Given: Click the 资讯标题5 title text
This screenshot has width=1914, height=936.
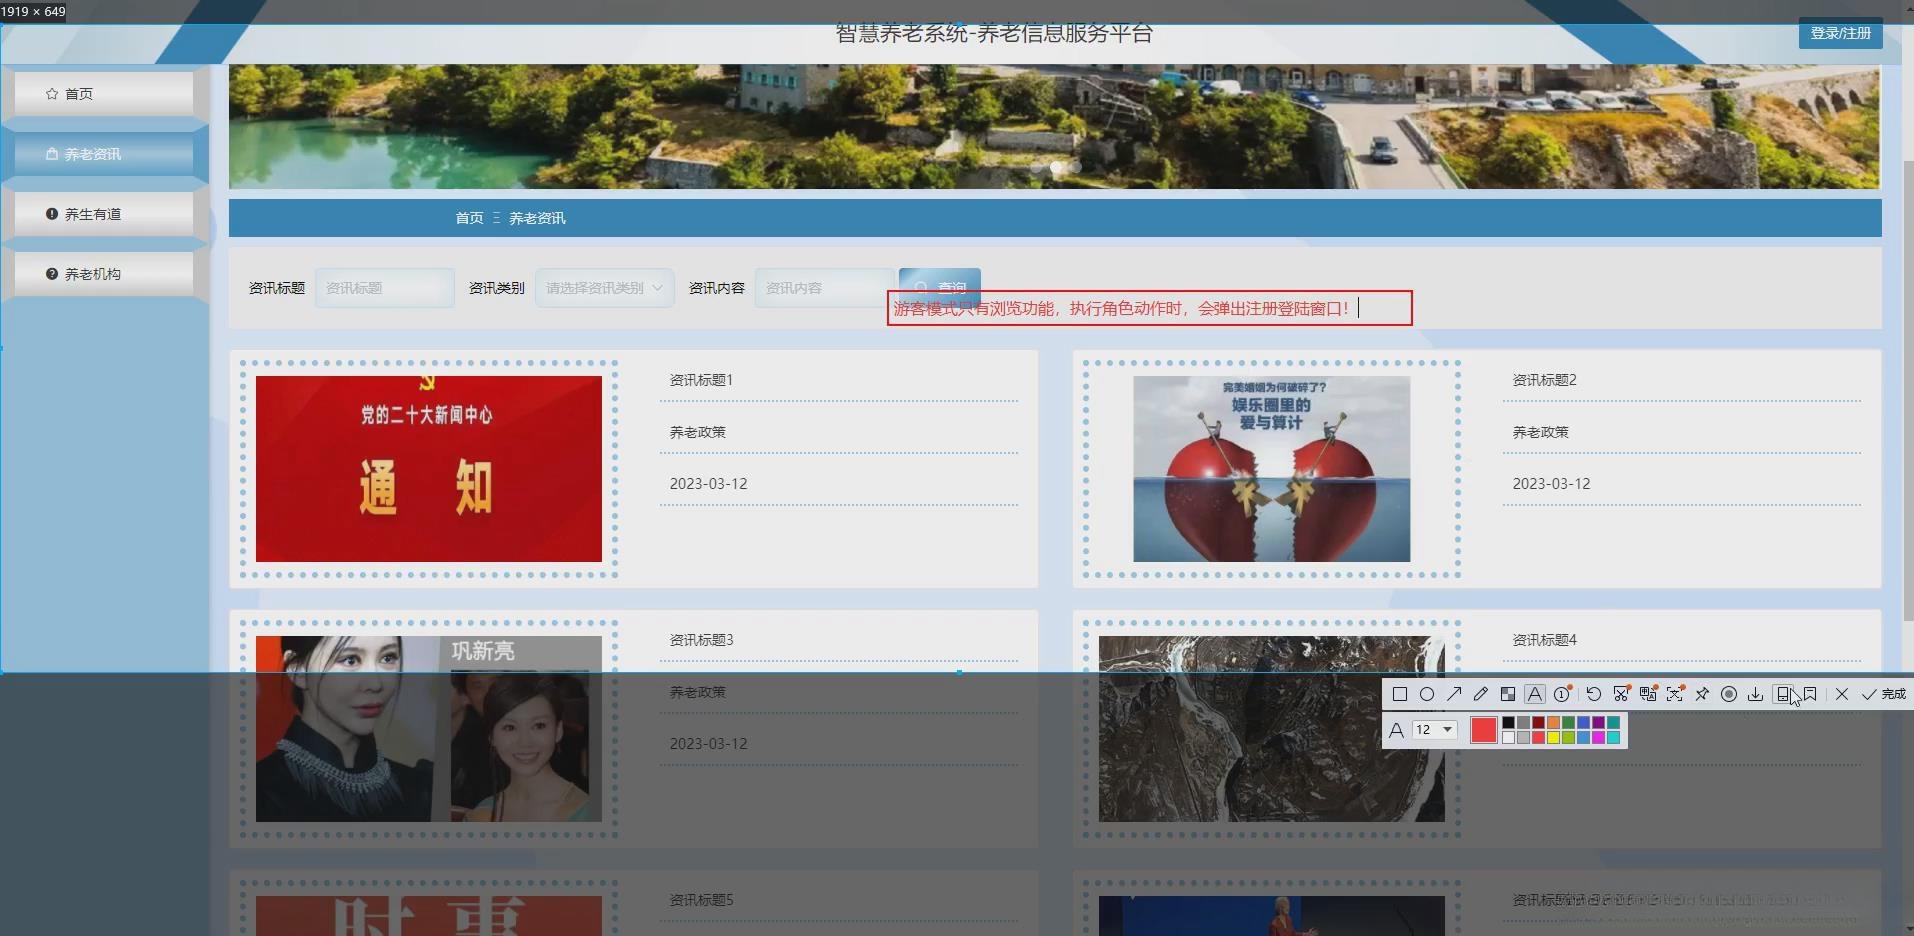Looking at the screenshot, I should tap(701, 900).
